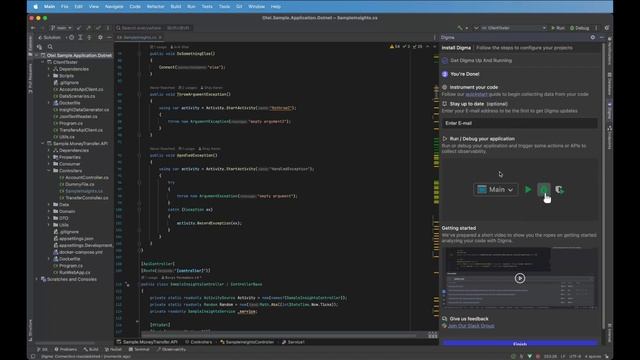
Task: Open the Build tool window tab
Action: [91, 349]
